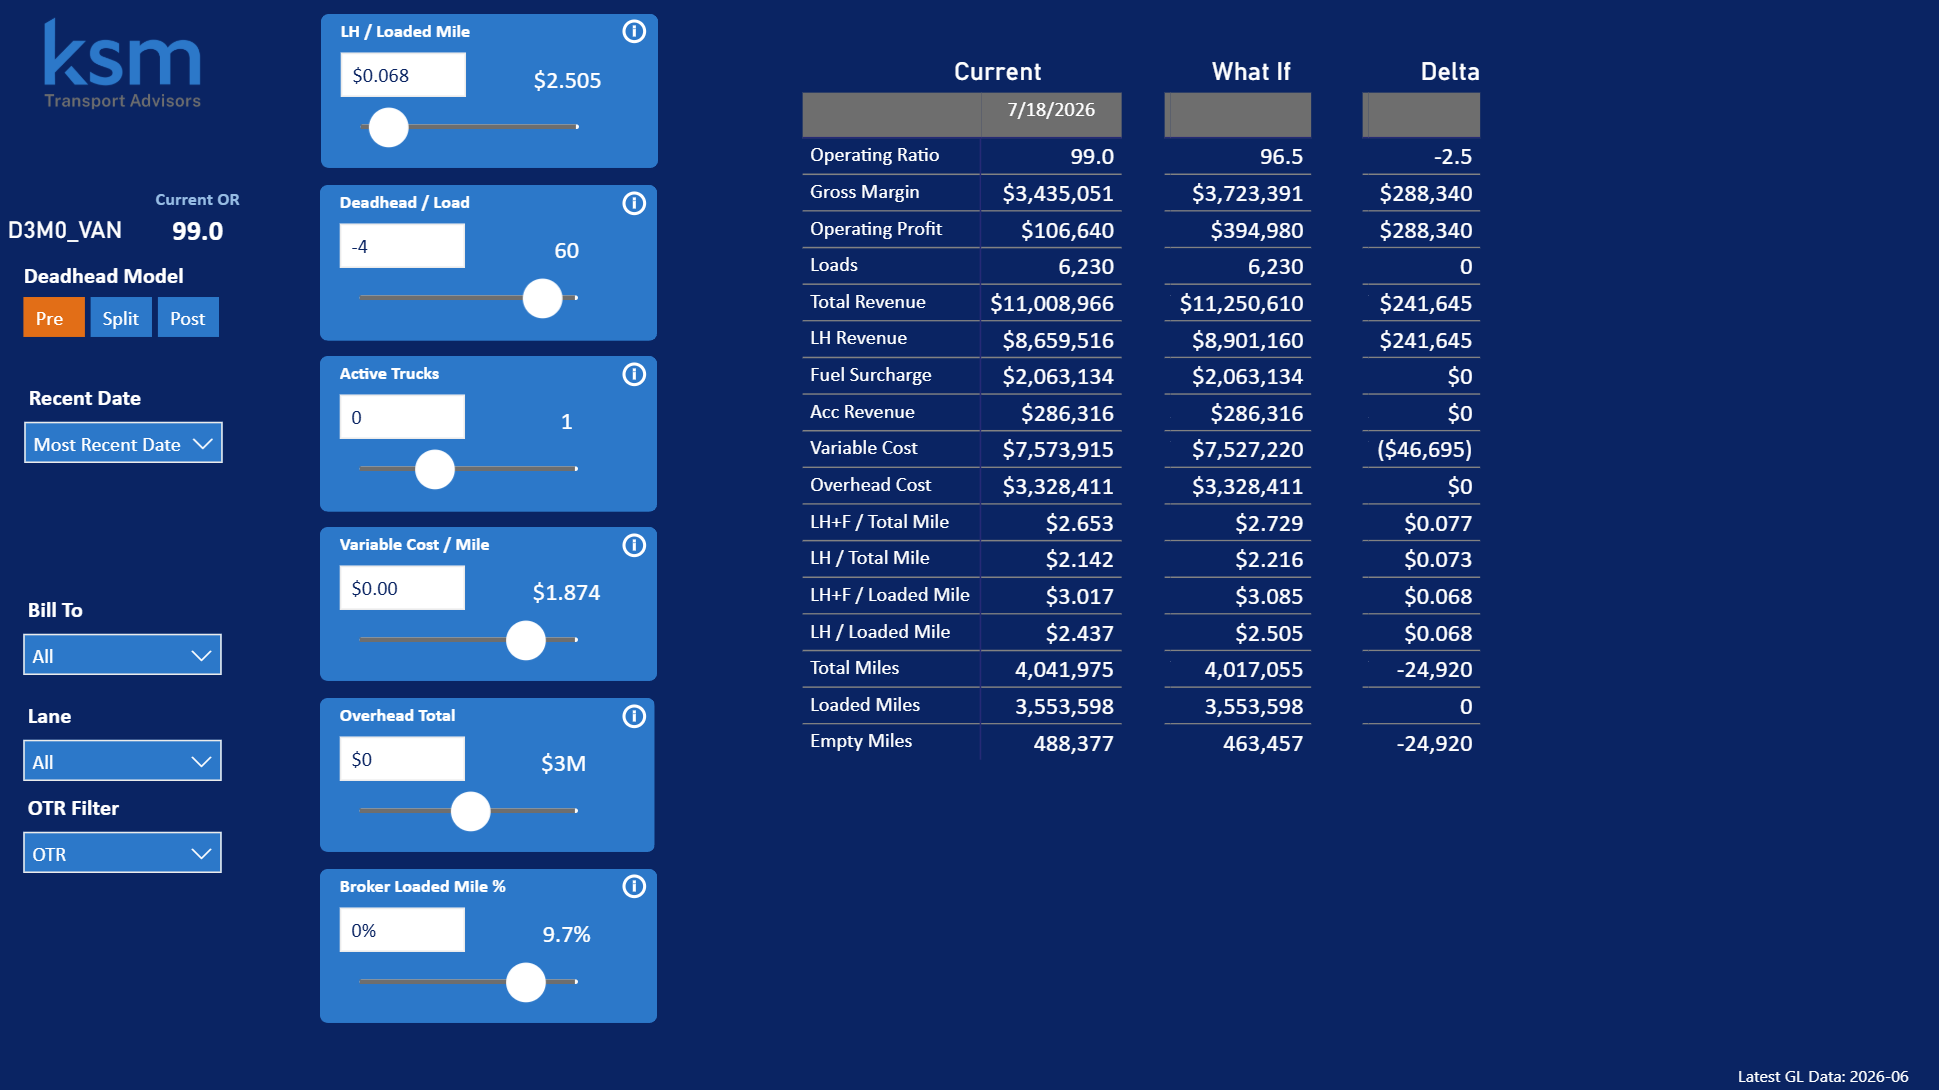The height and width of the screenshot is (1090, 1939).
Task: Click the Deadhead / Load slider handle
Action: coord(543,298)
